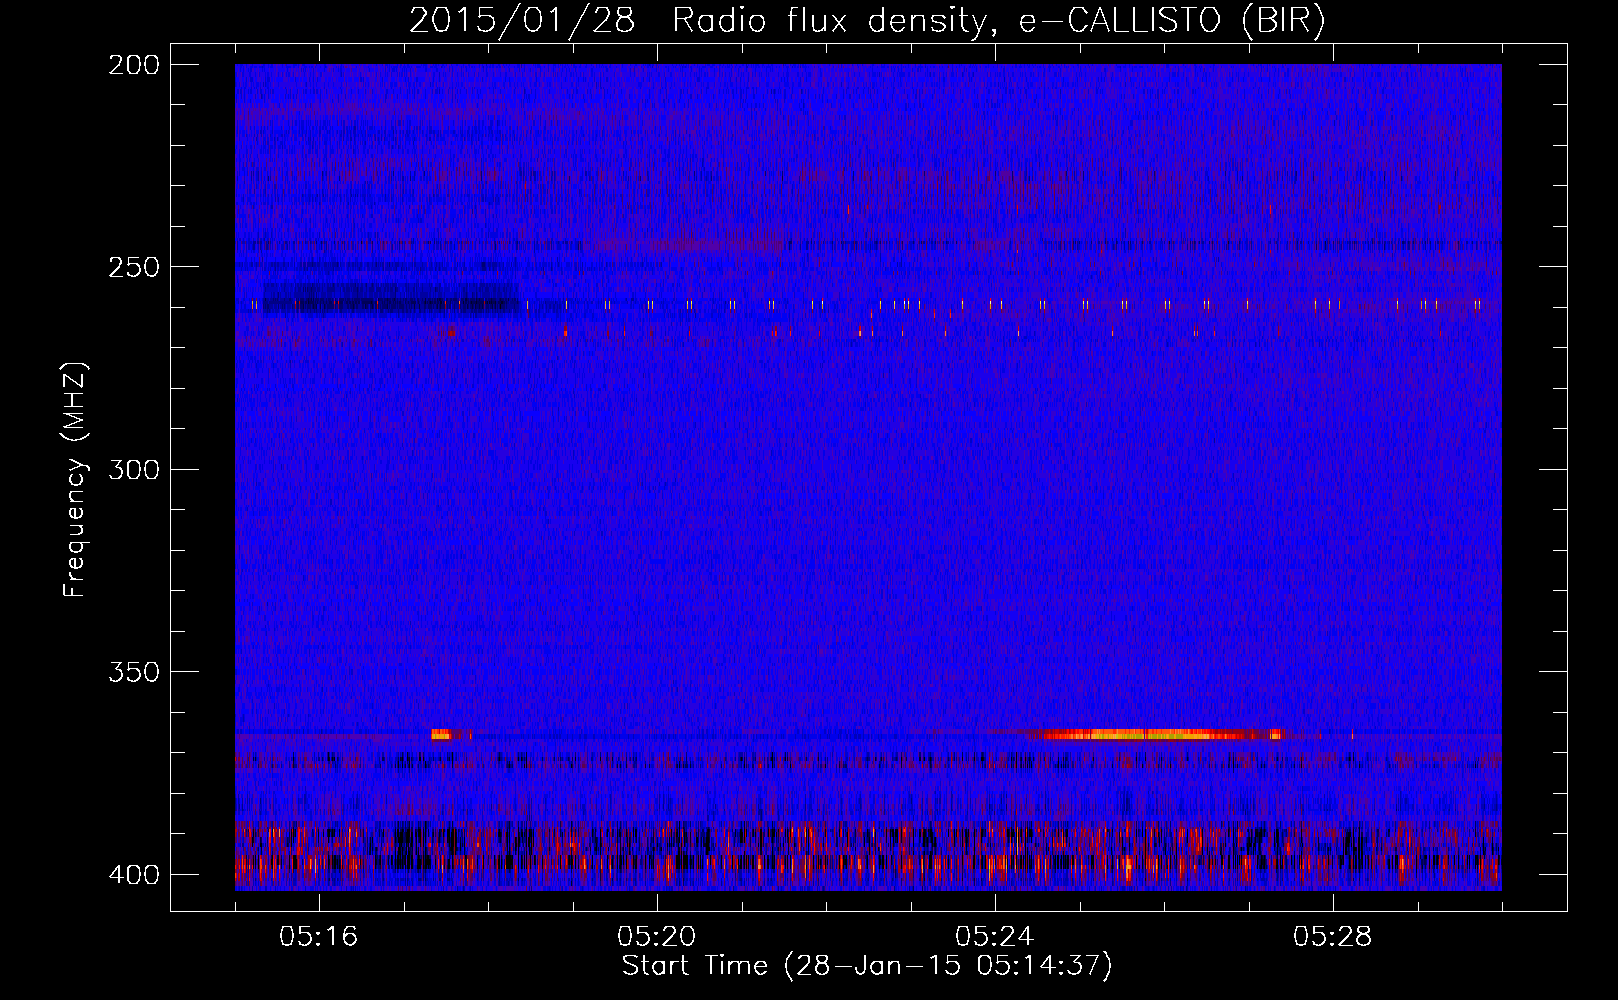Click the 400 frequency tick label
The width and height of the screenshot is (1618, 1000).
click(x=134, y=875)
